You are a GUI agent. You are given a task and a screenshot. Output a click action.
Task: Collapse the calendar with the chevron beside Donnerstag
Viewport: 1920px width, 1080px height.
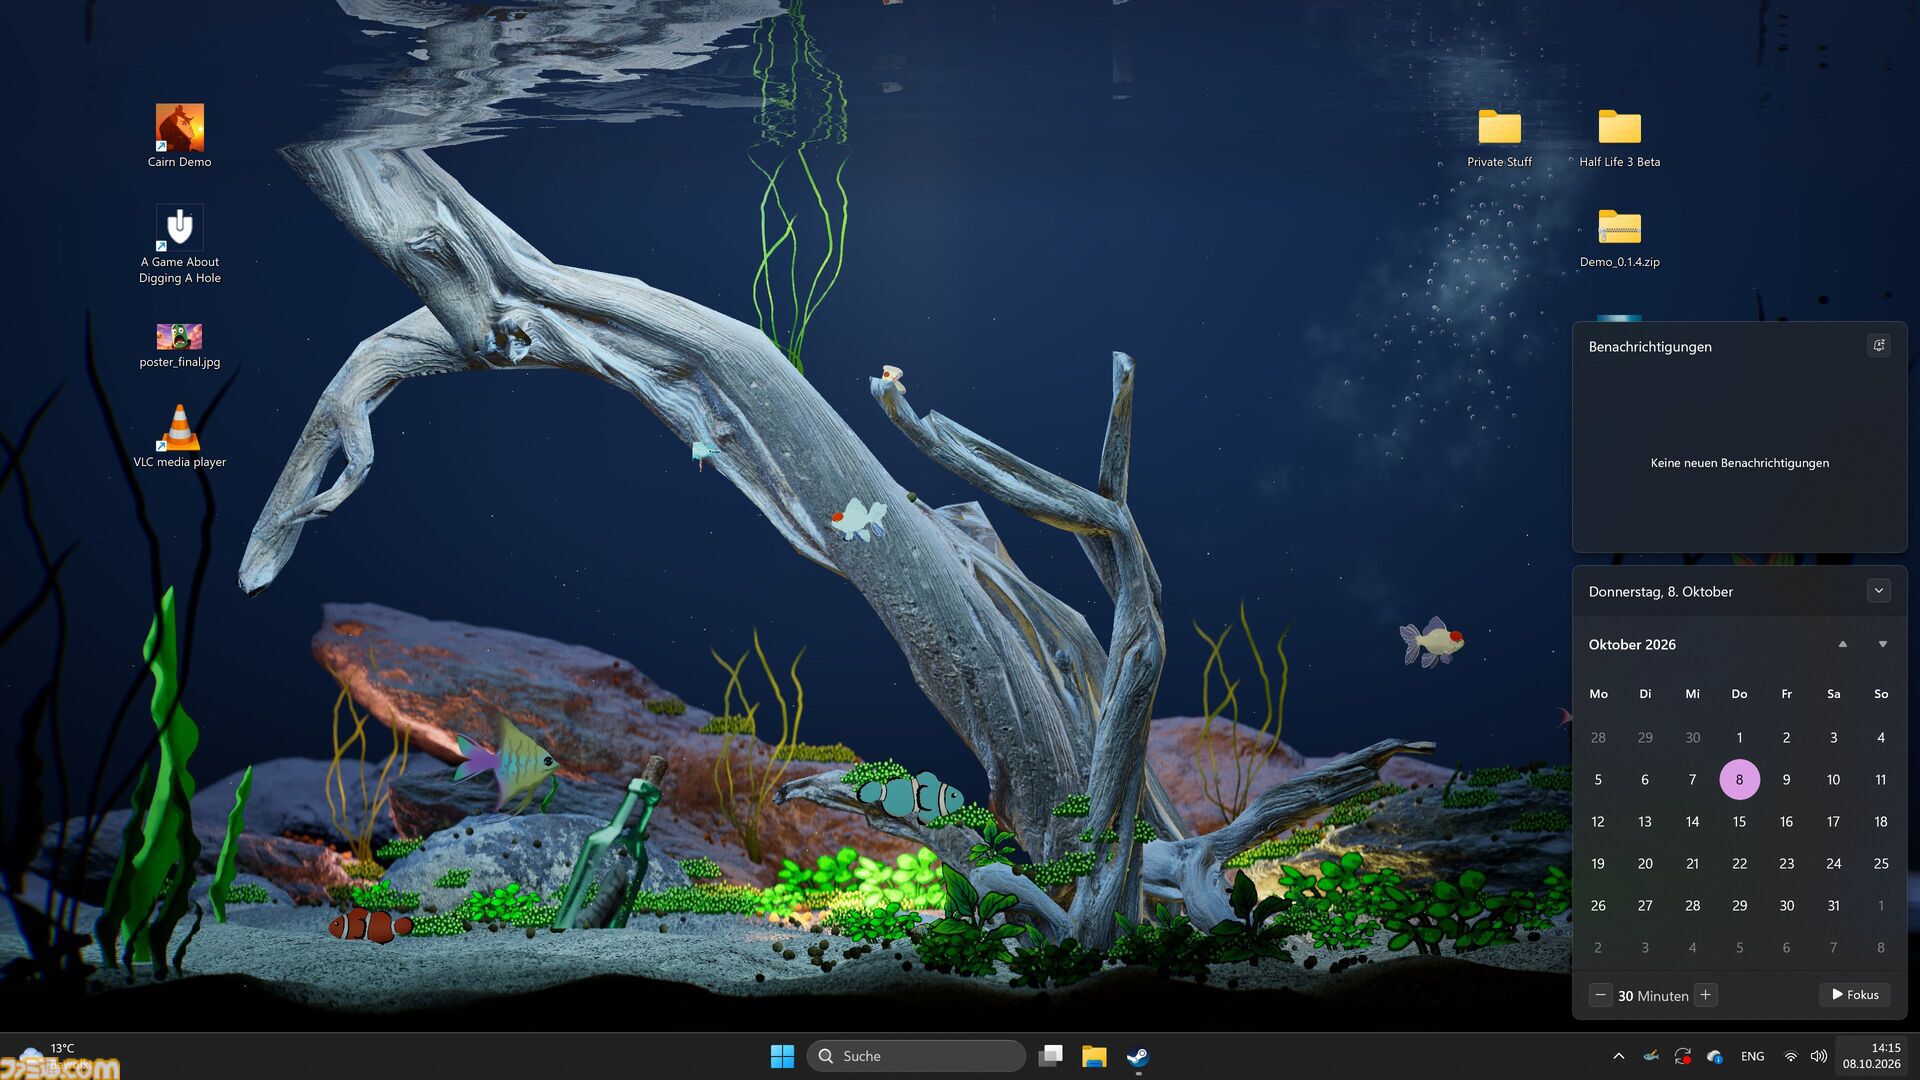pos(1879,591)
